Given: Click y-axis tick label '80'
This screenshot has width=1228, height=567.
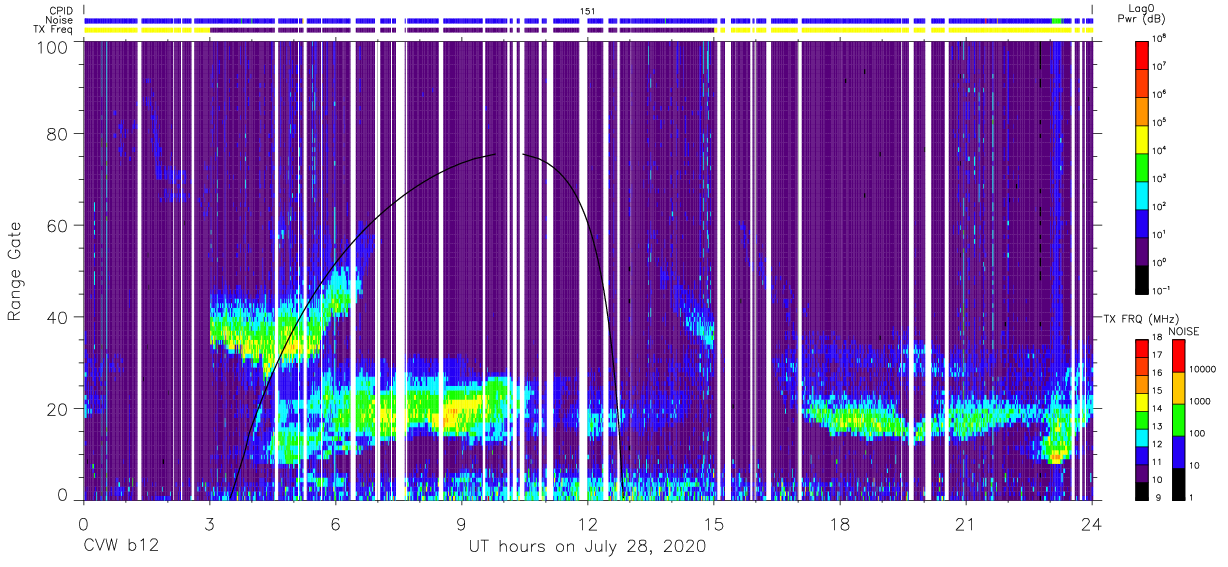Looking at the screenshot, I should [57, 133].
